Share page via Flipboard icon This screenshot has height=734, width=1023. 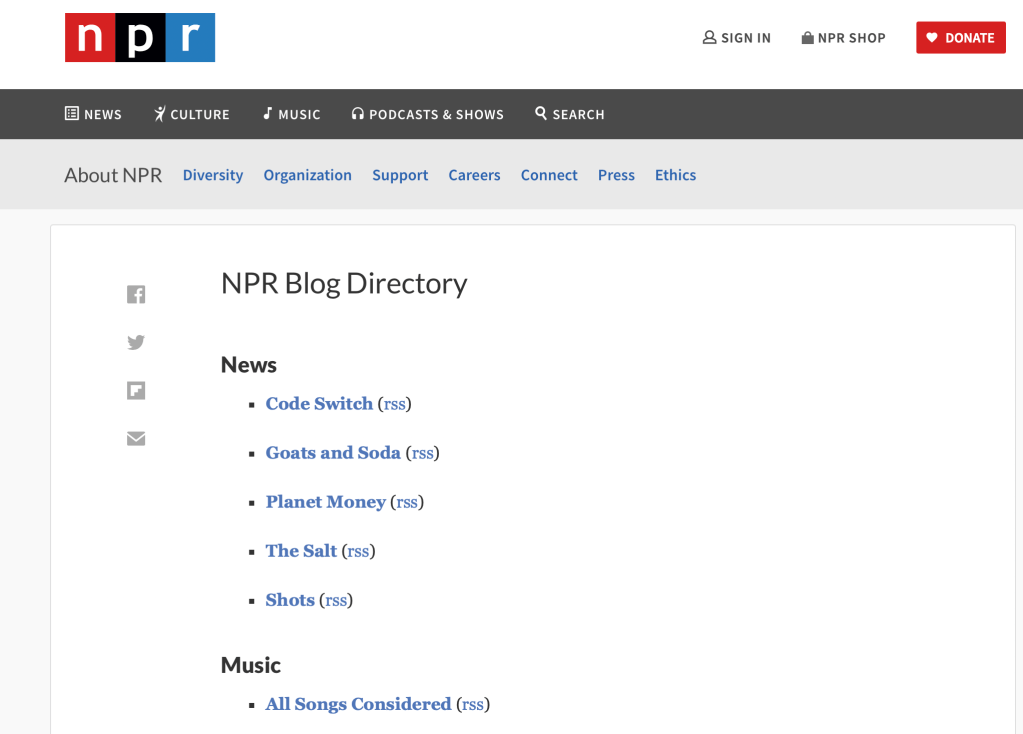point(136,390)
